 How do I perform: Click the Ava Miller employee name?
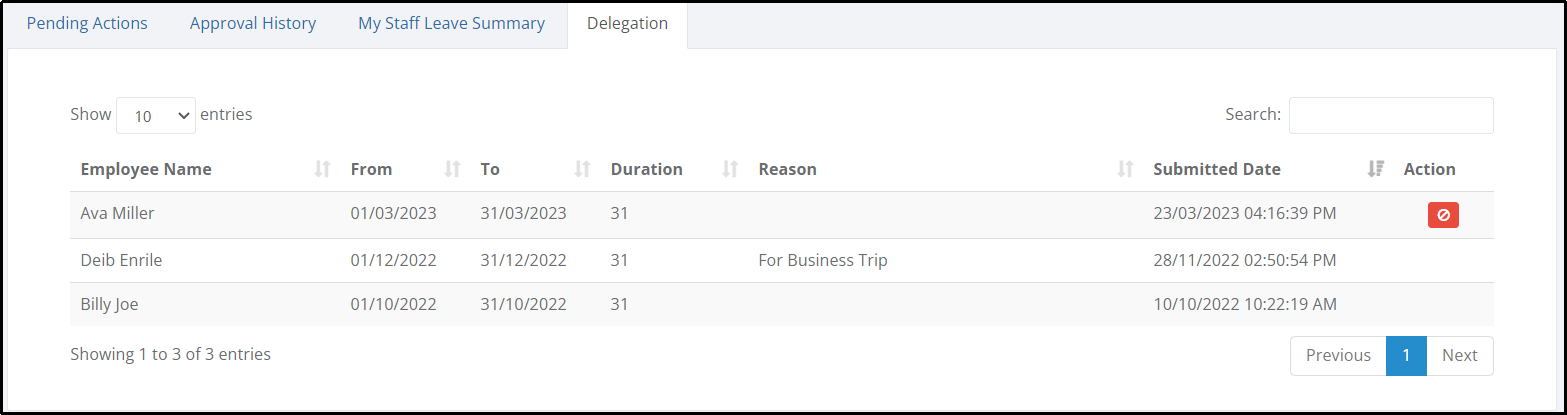(x=118, y=213)
